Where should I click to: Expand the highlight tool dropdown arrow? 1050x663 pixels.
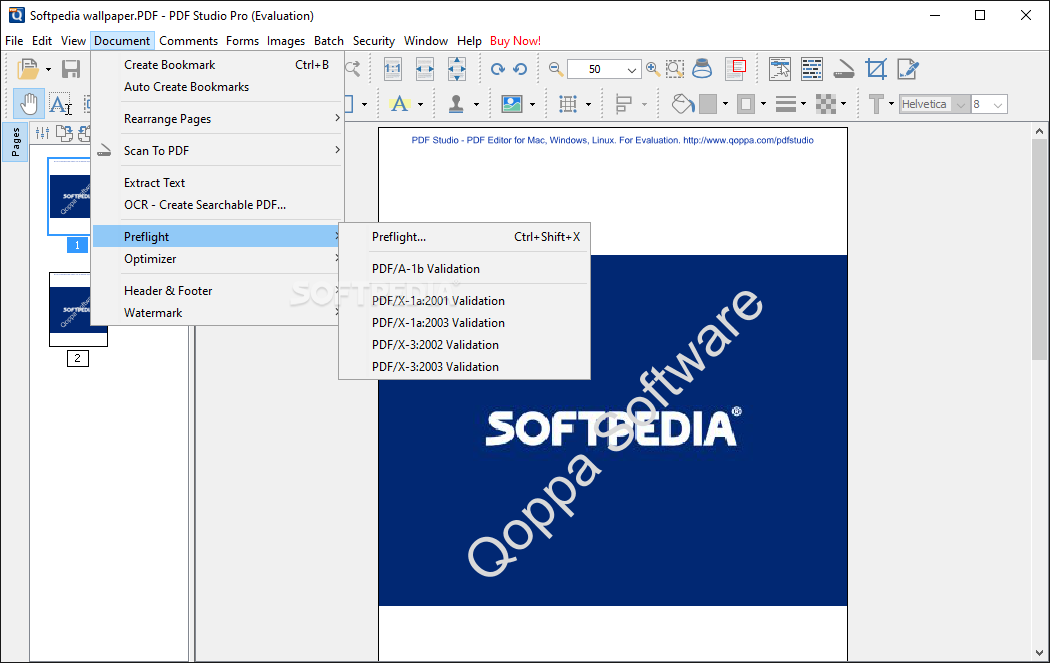click(x=421, y=104)
